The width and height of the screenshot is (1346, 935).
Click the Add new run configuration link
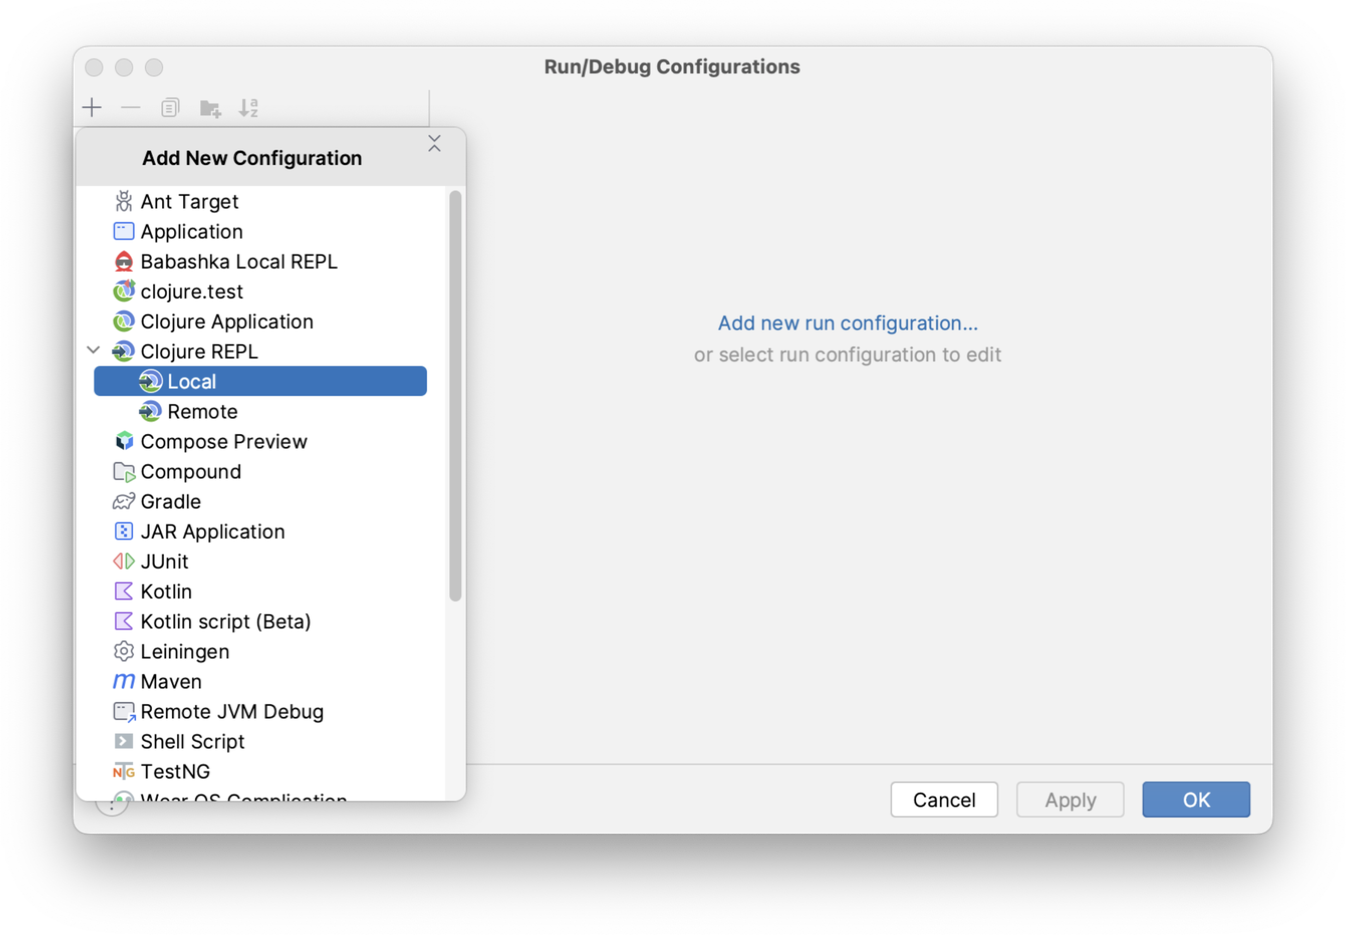(x=847, y=323)
